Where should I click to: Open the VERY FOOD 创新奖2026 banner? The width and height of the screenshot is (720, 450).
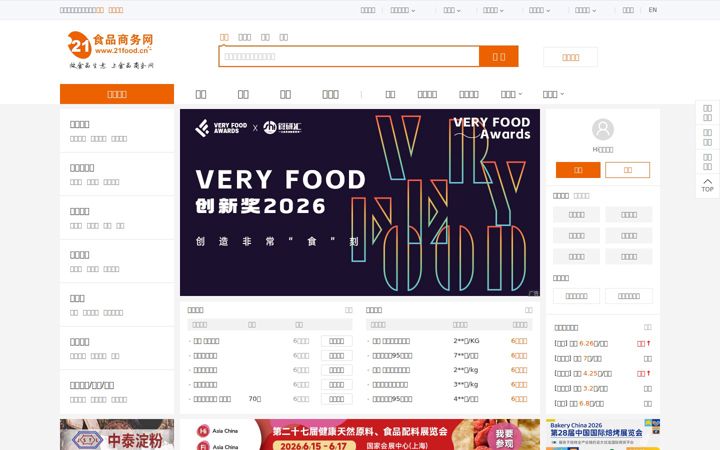click(x=360, y=202)
